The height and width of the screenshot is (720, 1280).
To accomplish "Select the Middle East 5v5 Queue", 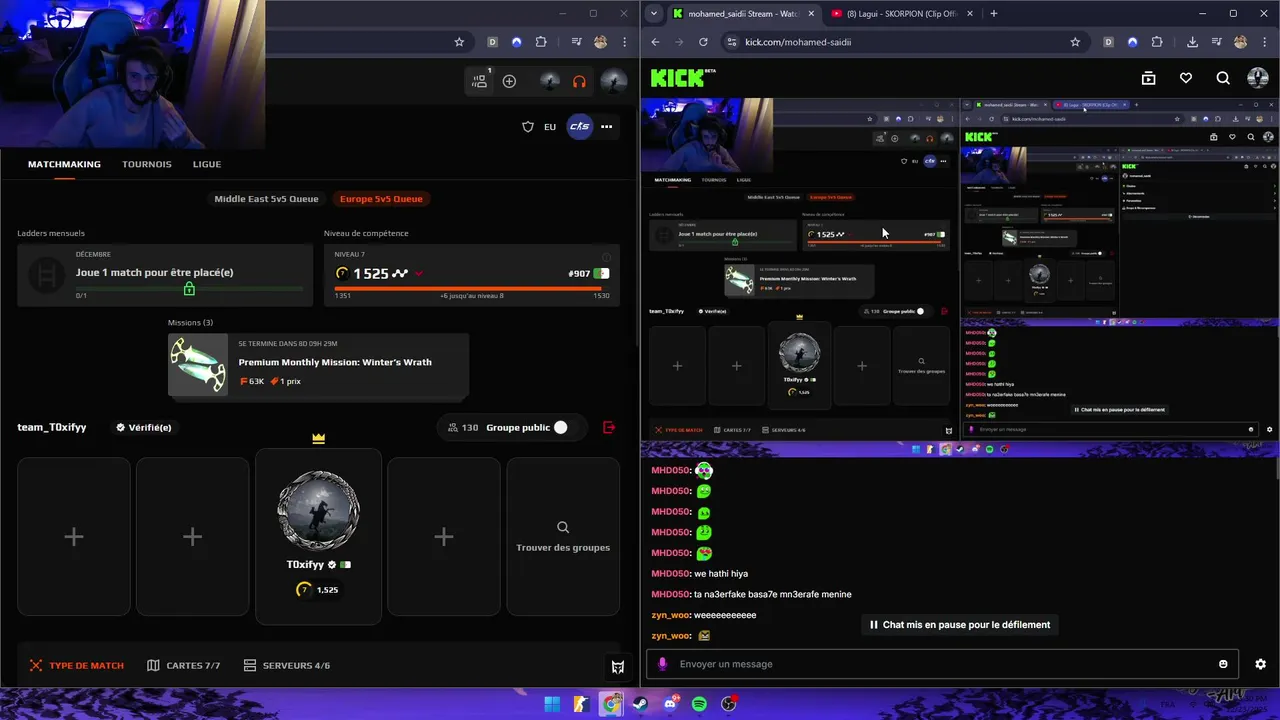I will (x=266, y=198).
